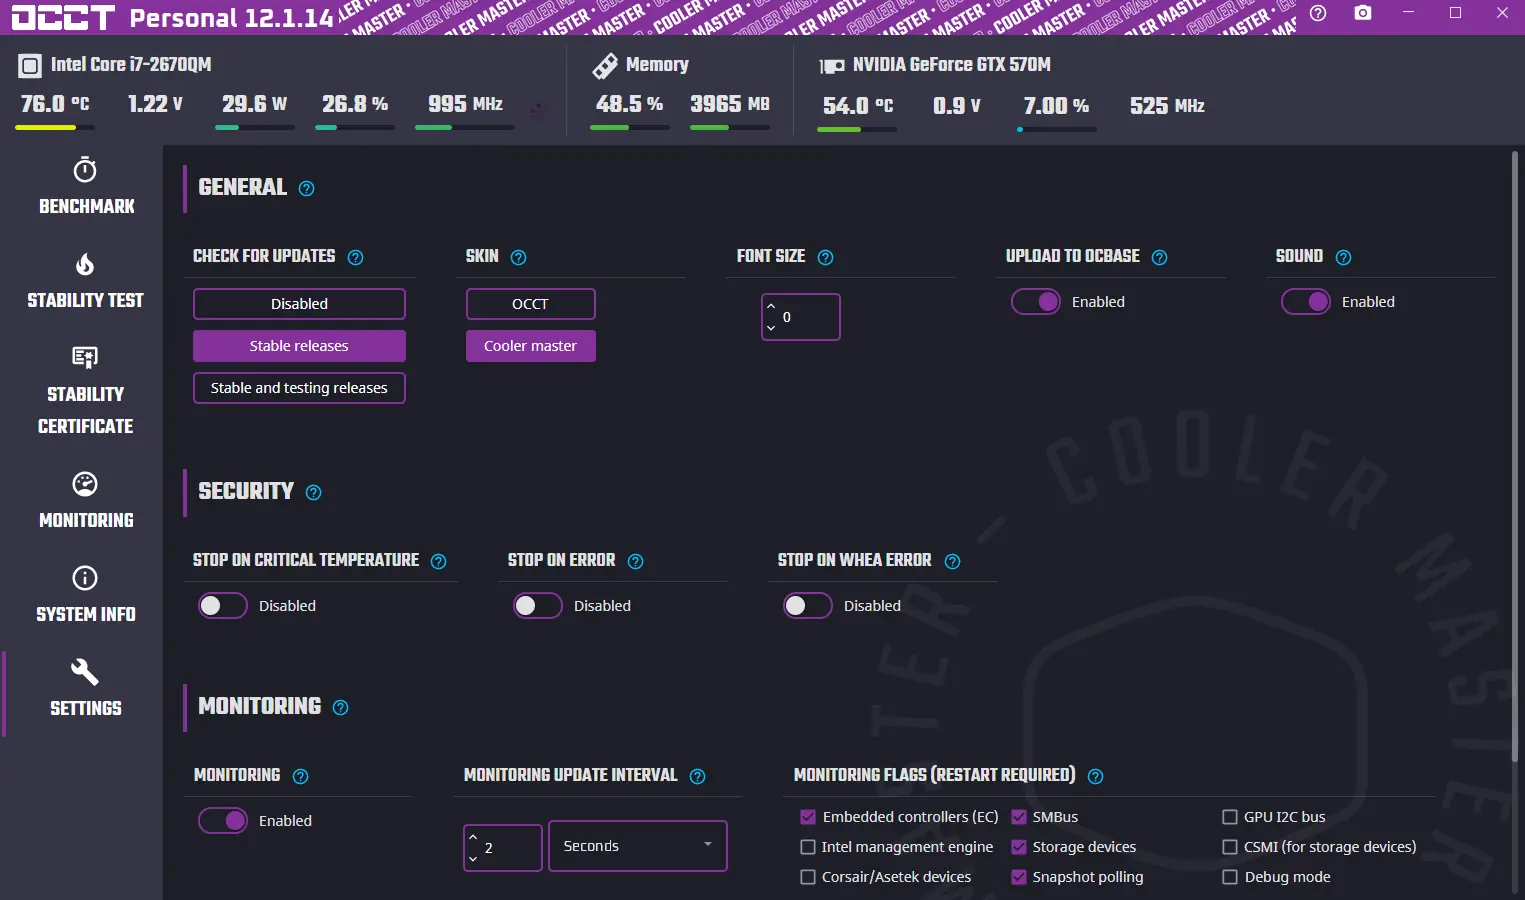The height and width of the screenshot is (900, 1525).
Task: Open the help icon in title bar
Action: 1318,13
